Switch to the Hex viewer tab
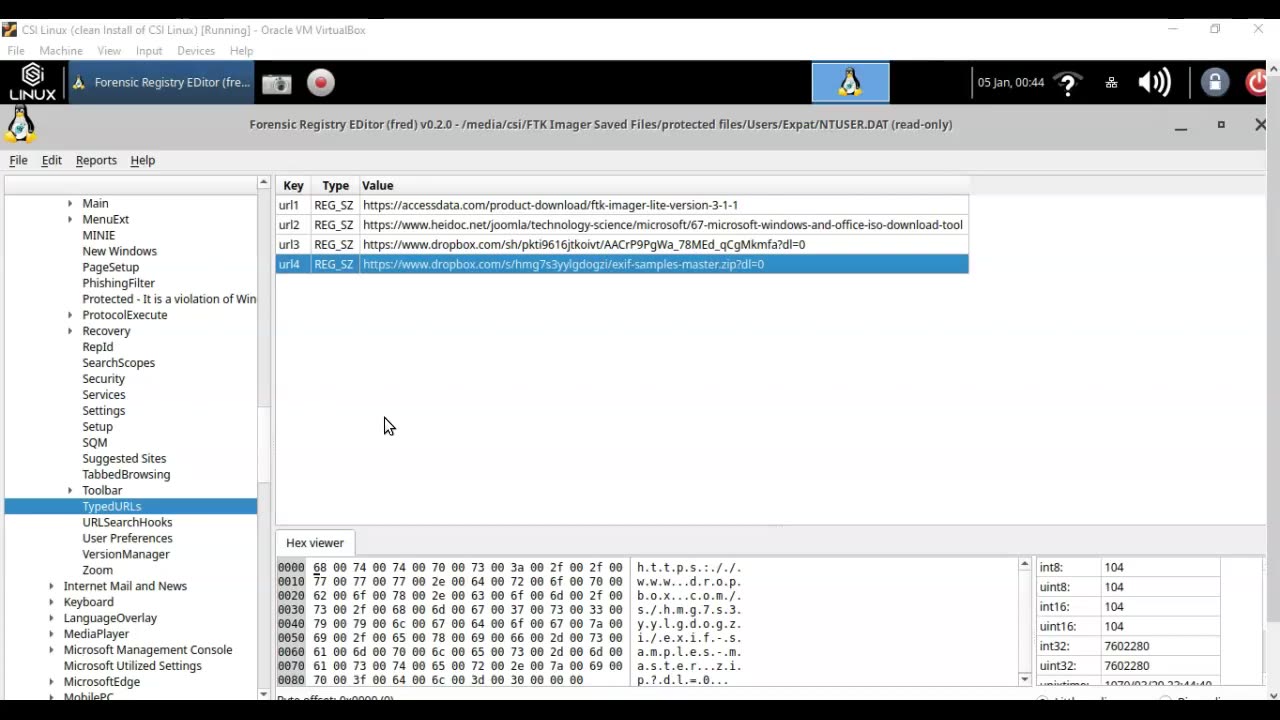The width and height of the screenshot is (1280, 720). click(314, 542)
